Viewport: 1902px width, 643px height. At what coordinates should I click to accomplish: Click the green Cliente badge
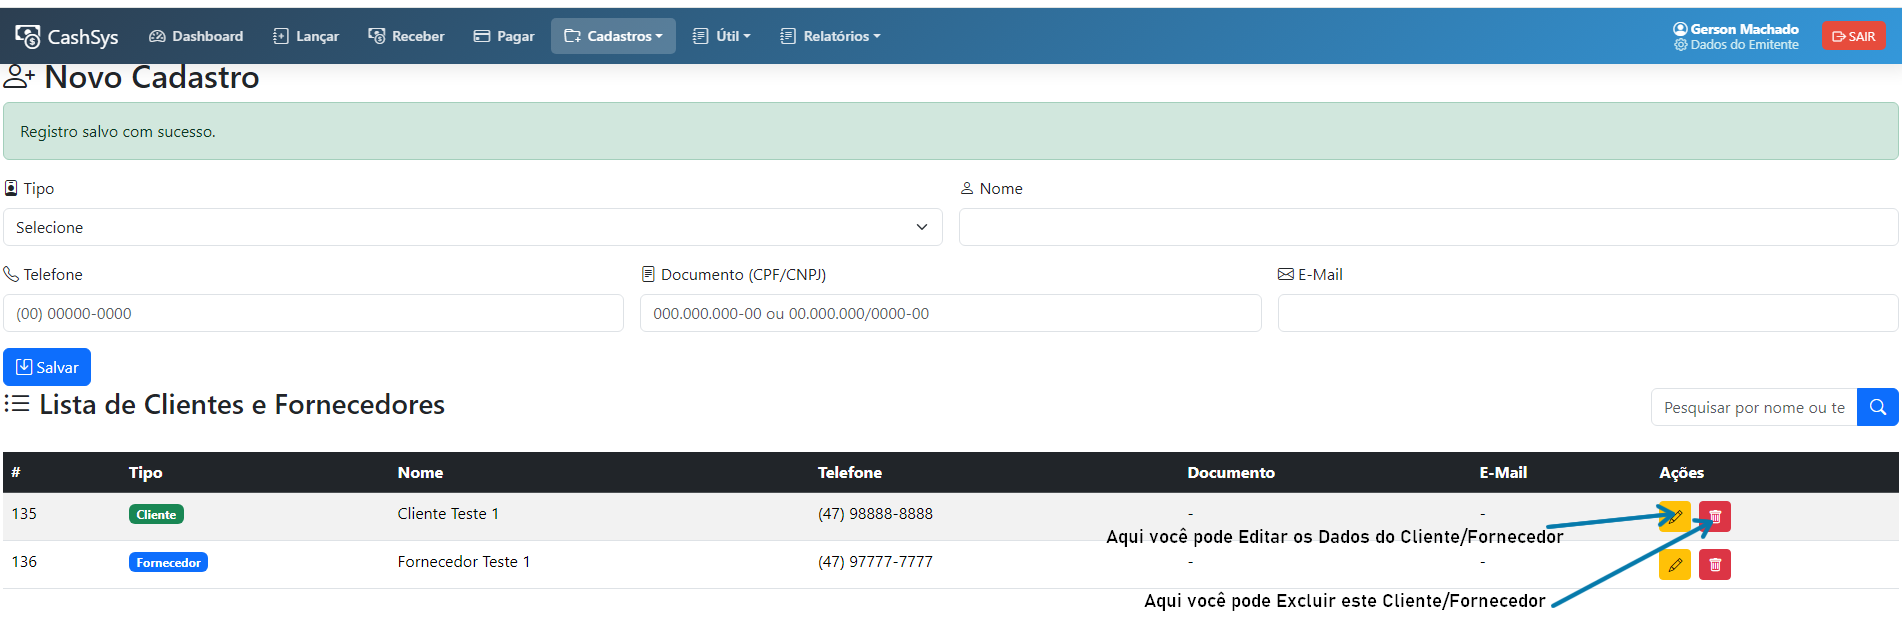pos(156,514)
